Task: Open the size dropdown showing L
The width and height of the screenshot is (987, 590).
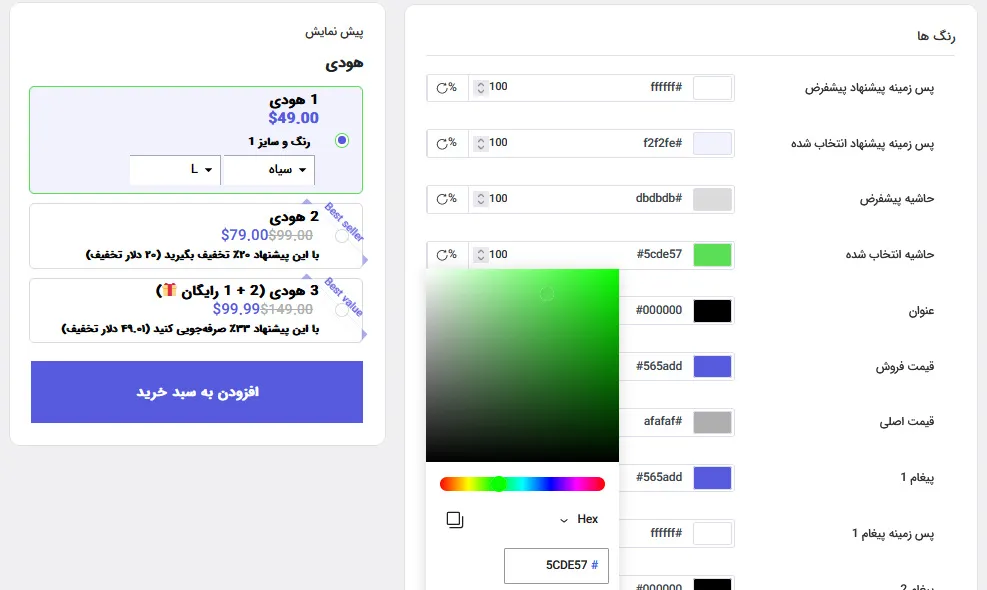Action: pos(175,170)
